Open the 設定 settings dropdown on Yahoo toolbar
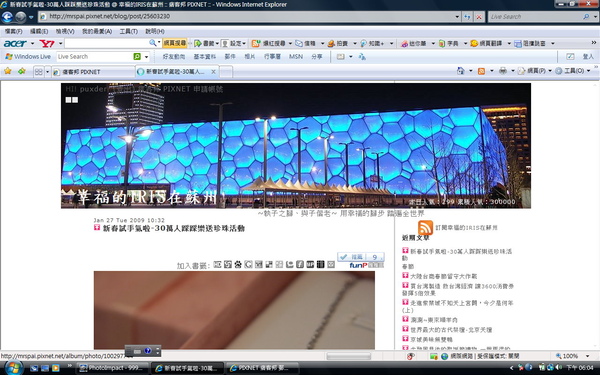This screenshot has height=375, width=600. (244, 44)
